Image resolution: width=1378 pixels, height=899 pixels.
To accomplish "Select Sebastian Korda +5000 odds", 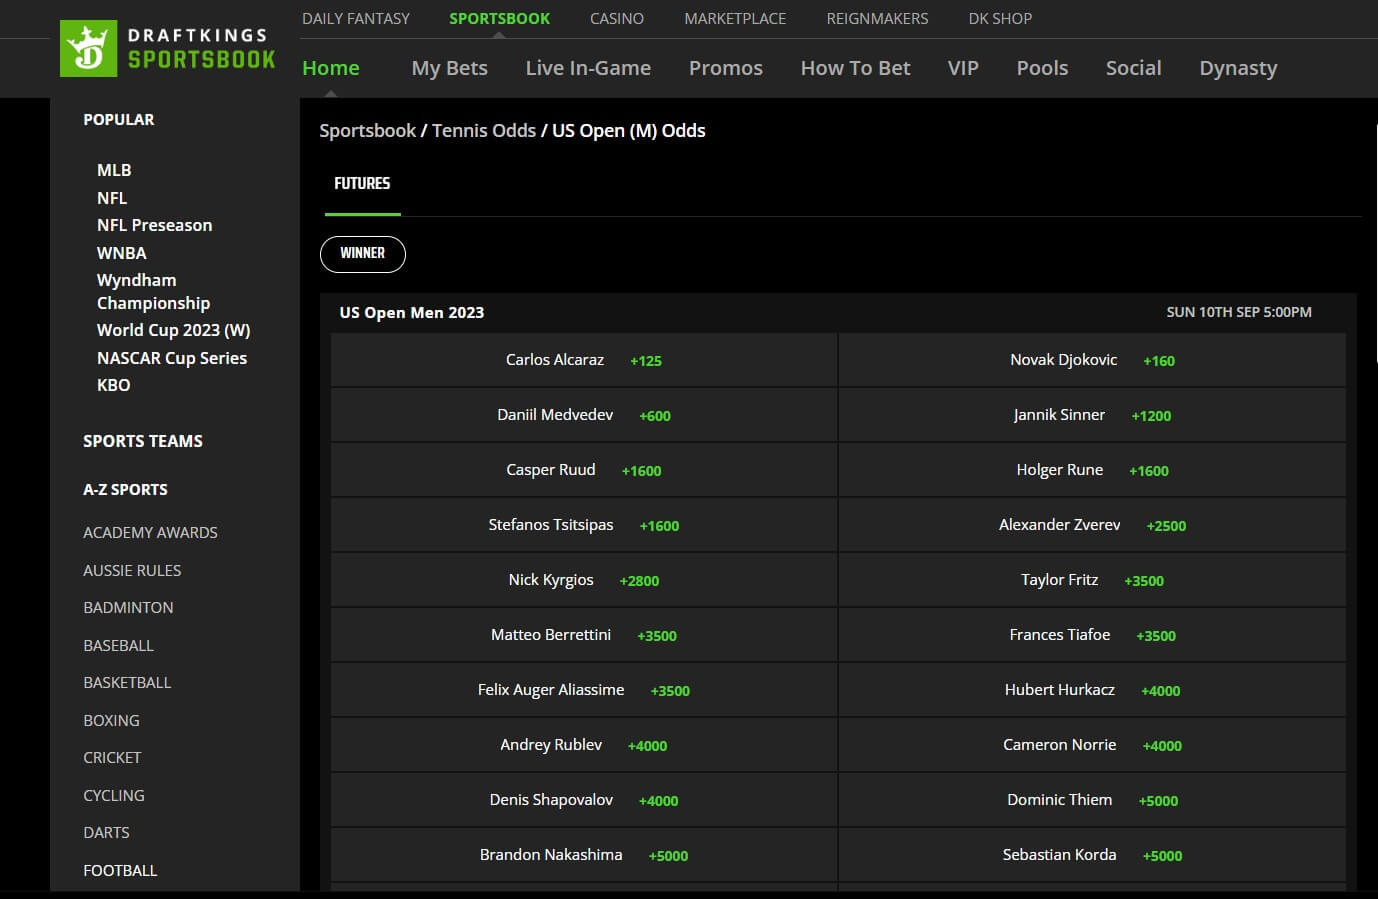I will 1092,855.
